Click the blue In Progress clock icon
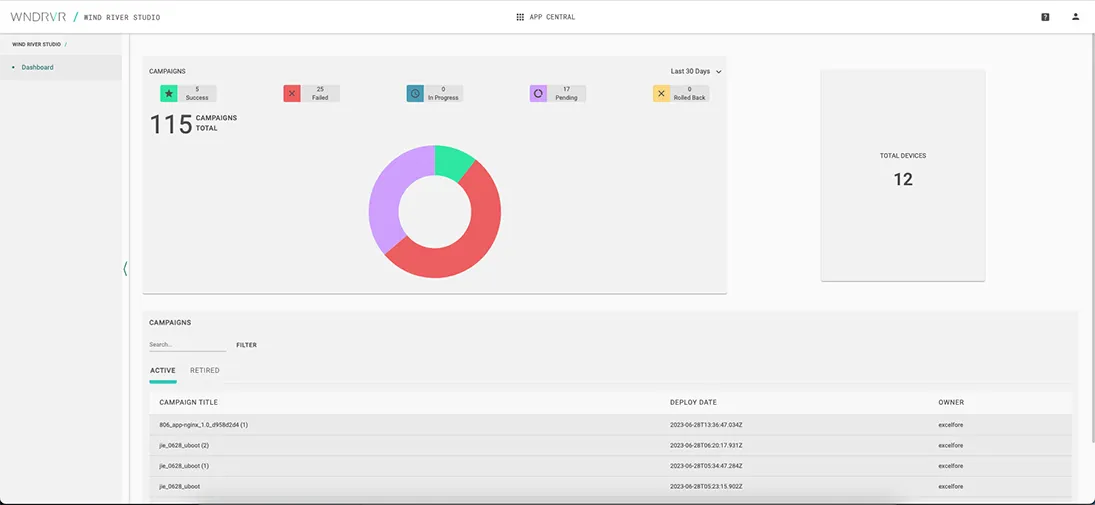 tap(415, 94)
